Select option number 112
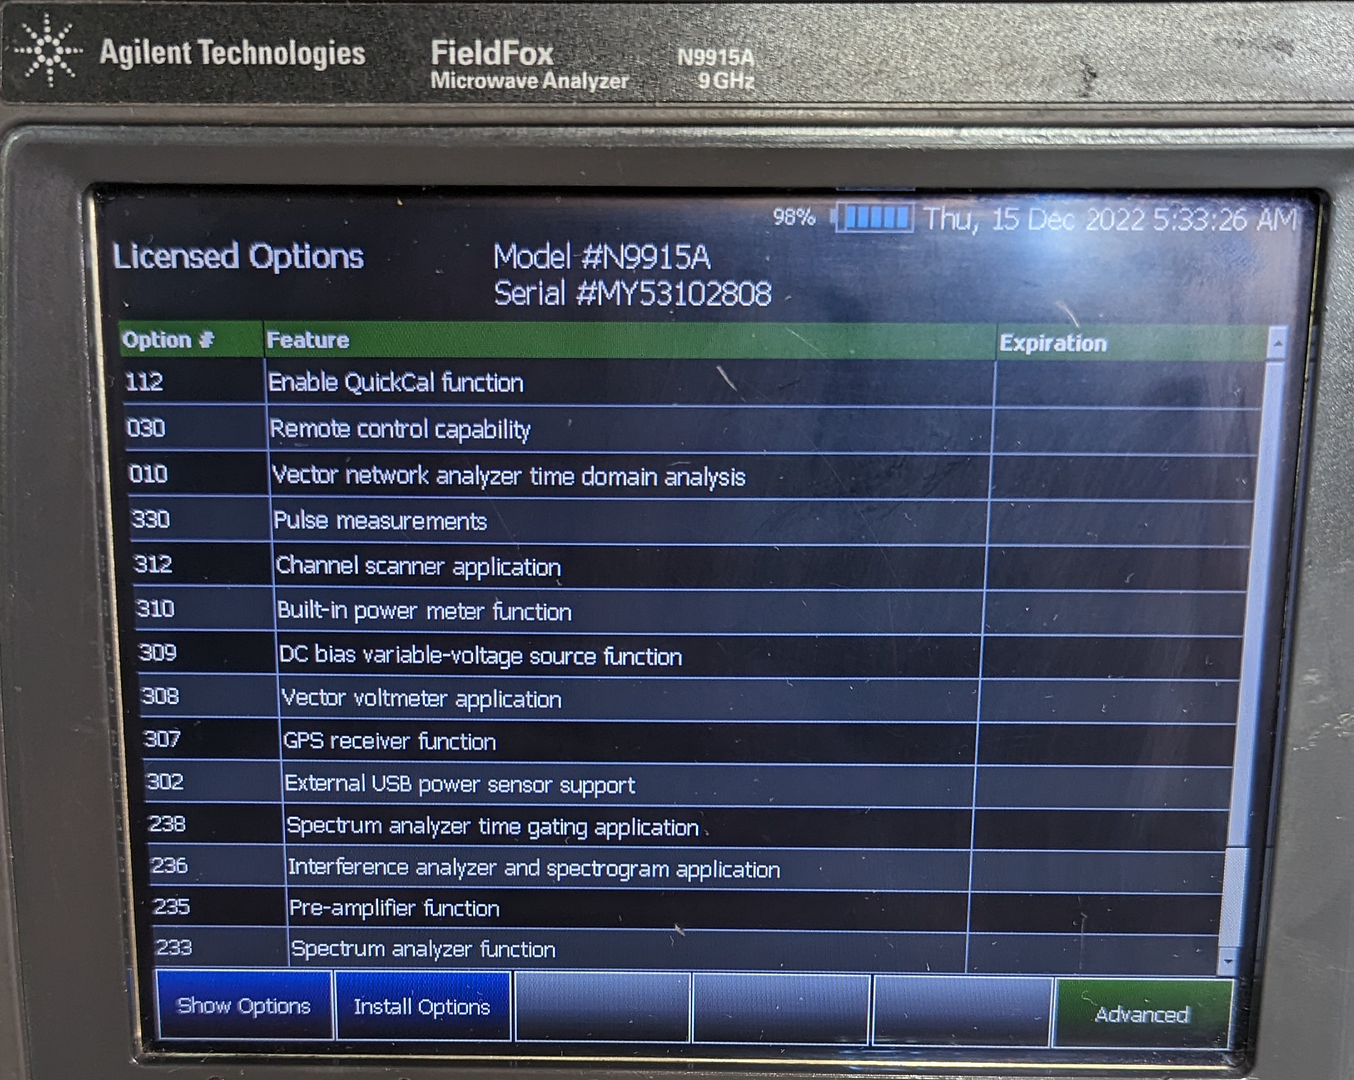The image size is (1354, 1080). coord(144,382)
